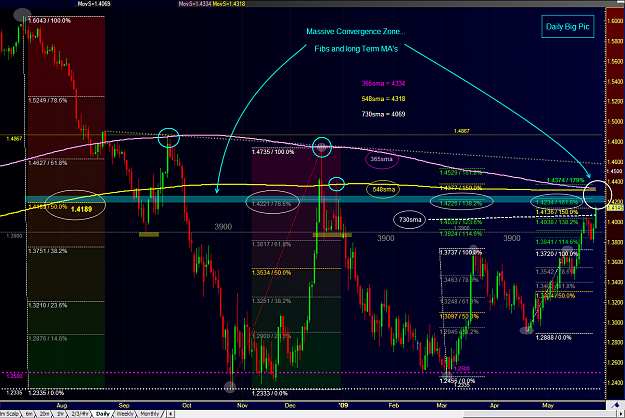Open the Weekly timeframe tab
This screenshot has height=418, width=625.
coord(125,414)
